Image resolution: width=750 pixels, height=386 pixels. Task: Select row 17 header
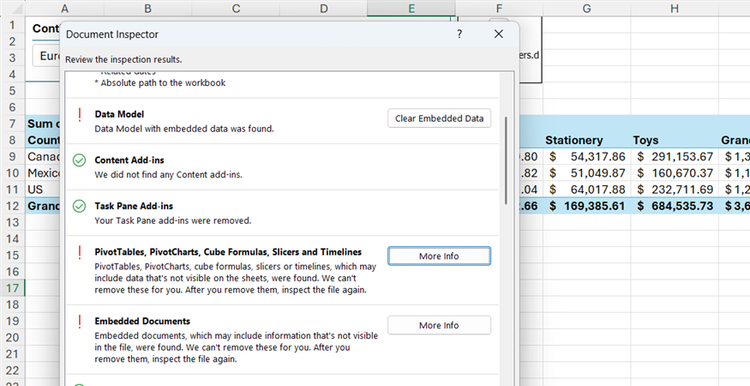(x=12, y=288)
